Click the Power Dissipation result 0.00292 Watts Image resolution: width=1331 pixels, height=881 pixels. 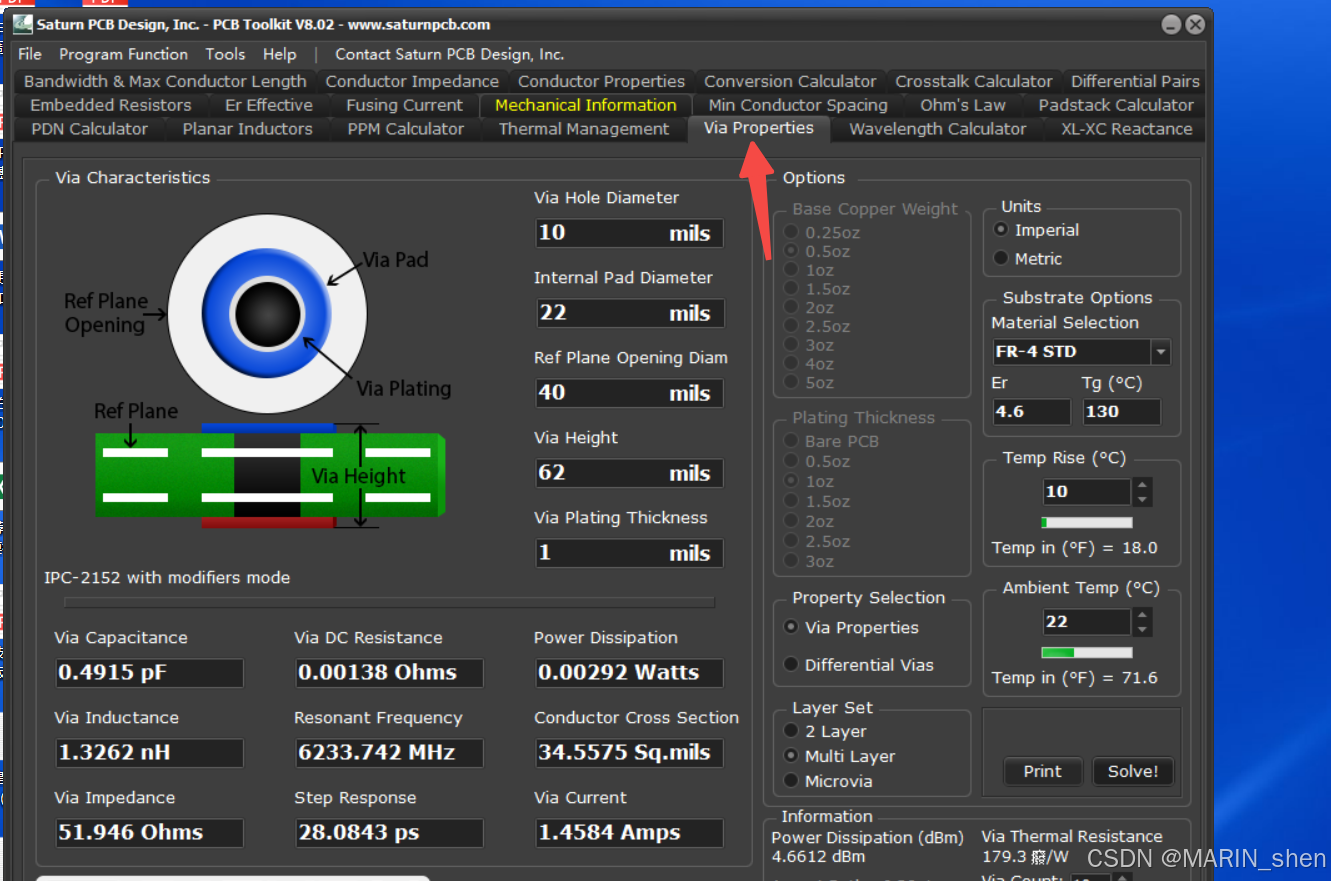629,673
